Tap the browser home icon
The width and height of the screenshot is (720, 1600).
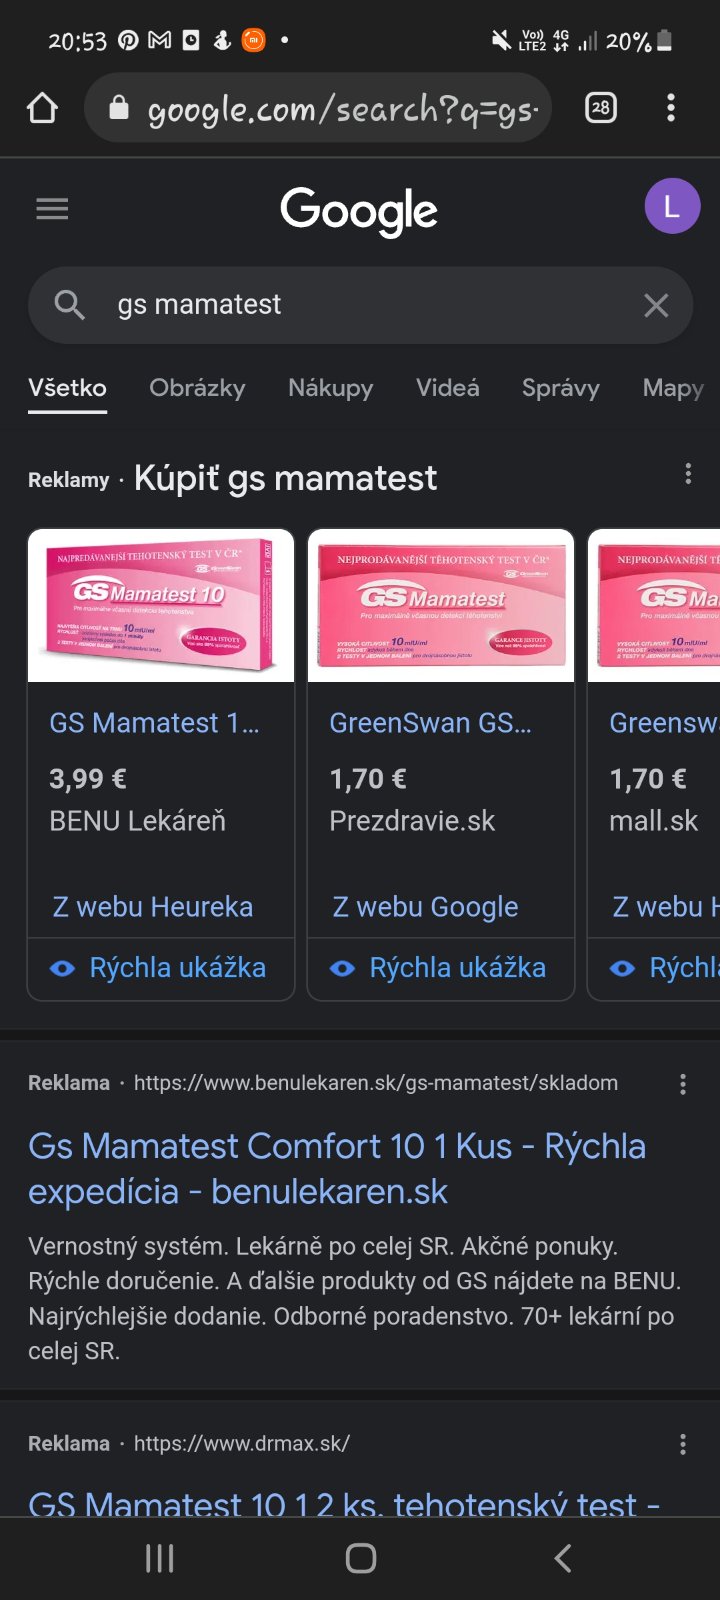coord(42,108)
